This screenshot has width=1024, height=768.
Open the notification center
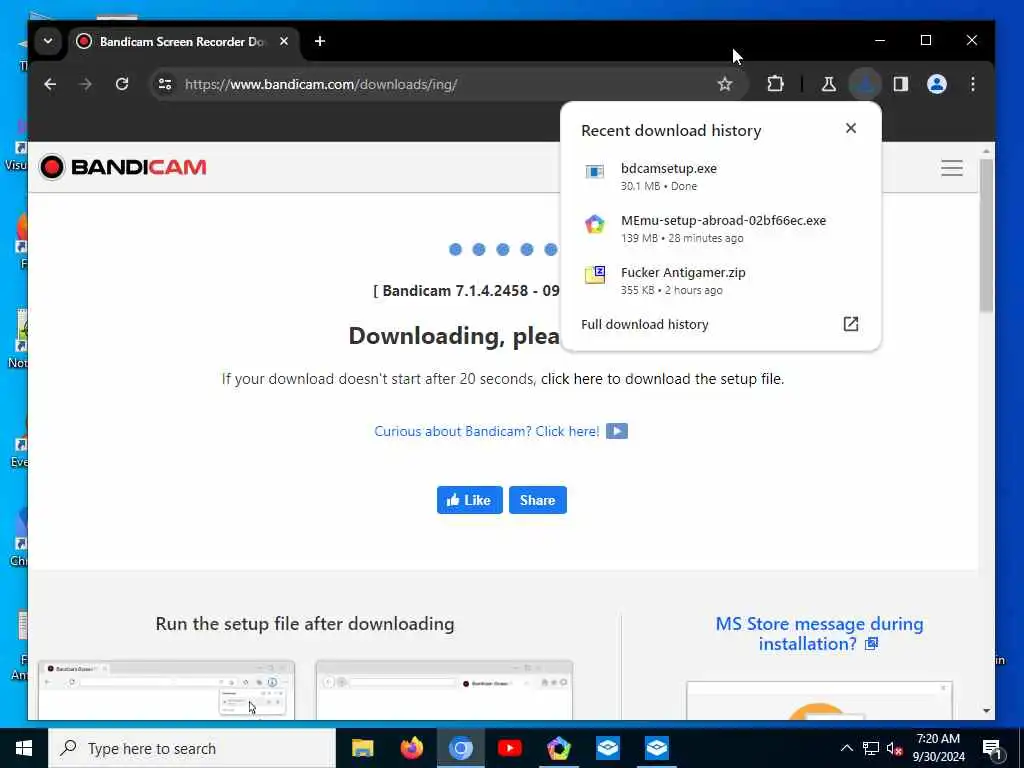pyautogui.click(x=992, y=749)
